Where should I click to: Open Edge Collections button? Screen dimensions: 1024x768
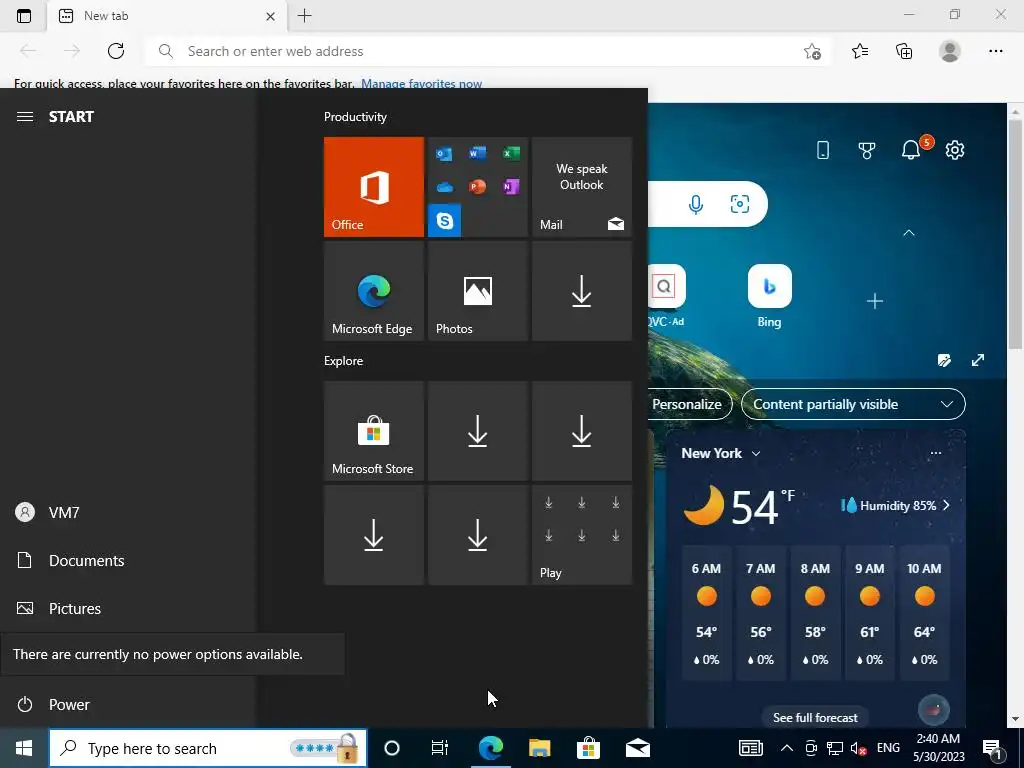tap(904, 51)
